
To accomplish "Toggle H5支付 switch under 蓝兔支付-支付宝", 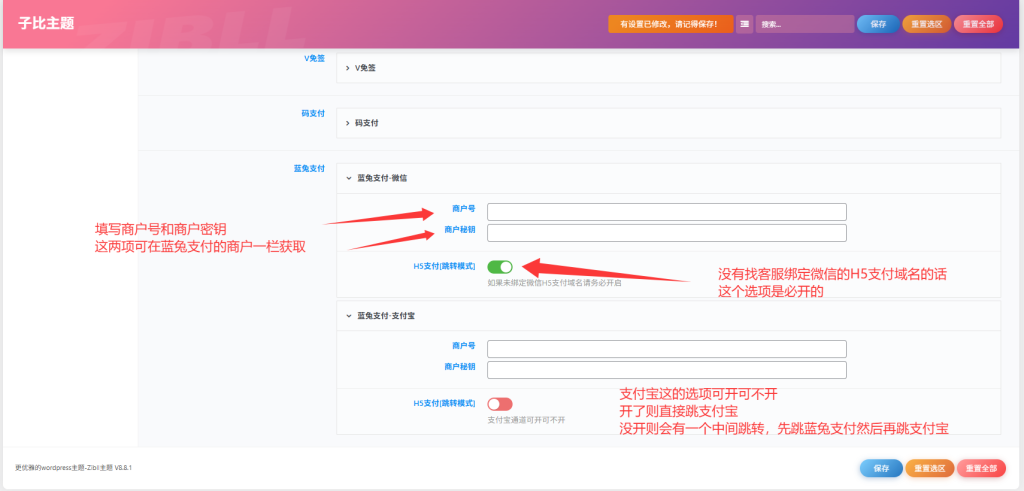I will click(500, 404).
